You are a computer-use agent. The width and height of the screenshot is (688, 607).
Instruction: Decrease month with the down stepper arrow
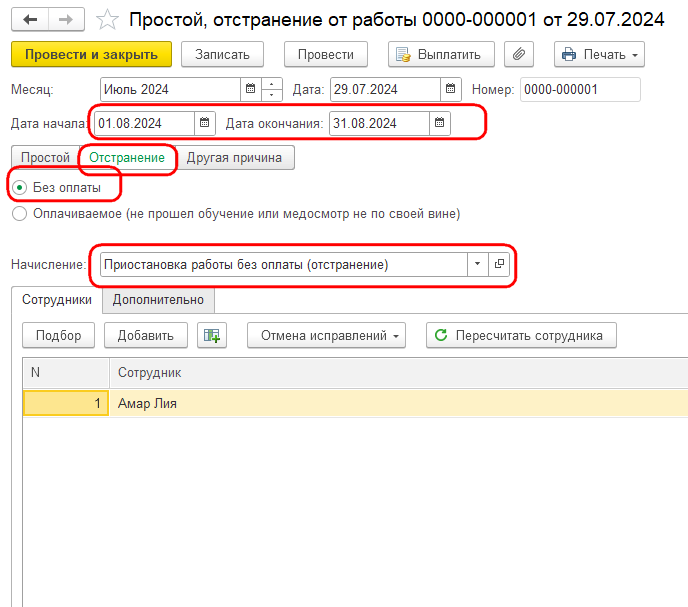click(x=272, y=95)
